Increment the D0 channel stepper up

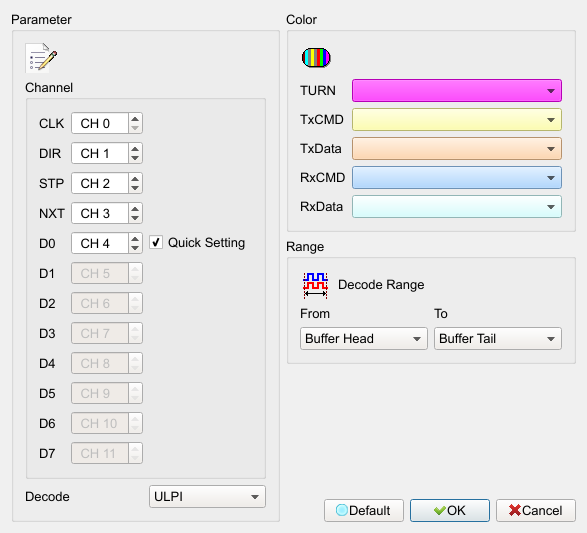135,238
